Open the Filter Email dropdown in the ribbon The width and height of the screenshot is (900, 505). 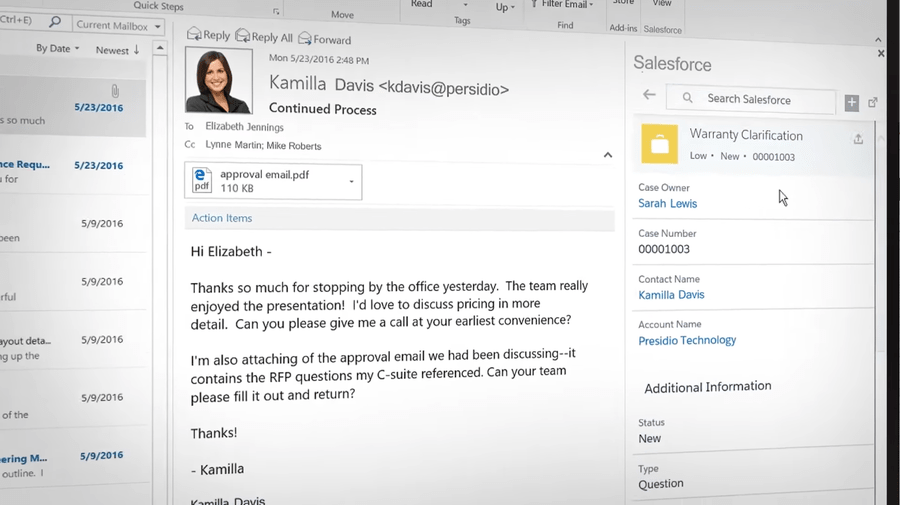tap(562, 5)
